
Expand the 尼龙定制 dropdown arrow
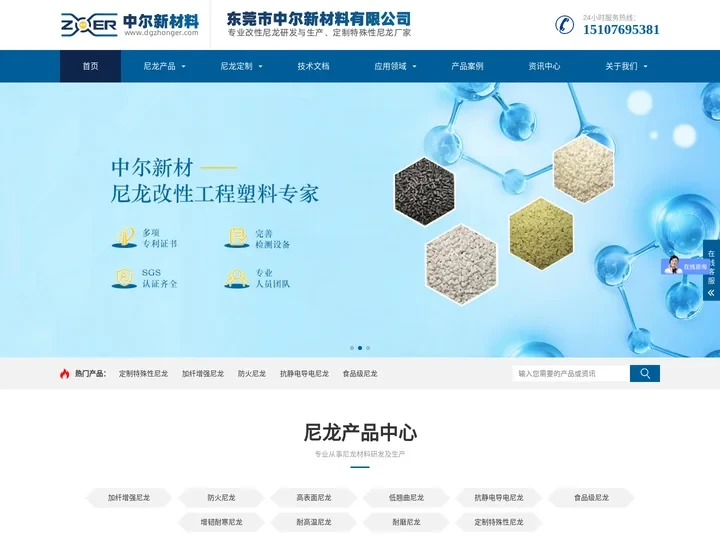point(260,67)
